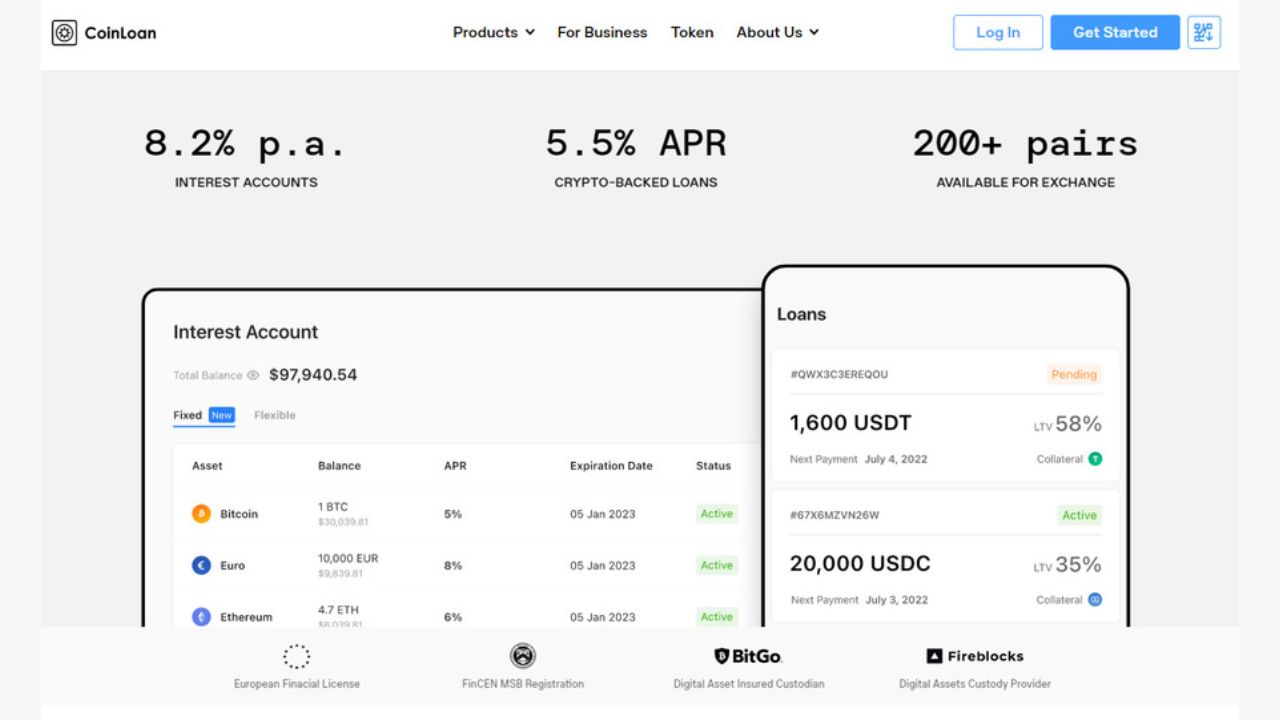Click the 4.7 ETH balance cell

[341, 616]
